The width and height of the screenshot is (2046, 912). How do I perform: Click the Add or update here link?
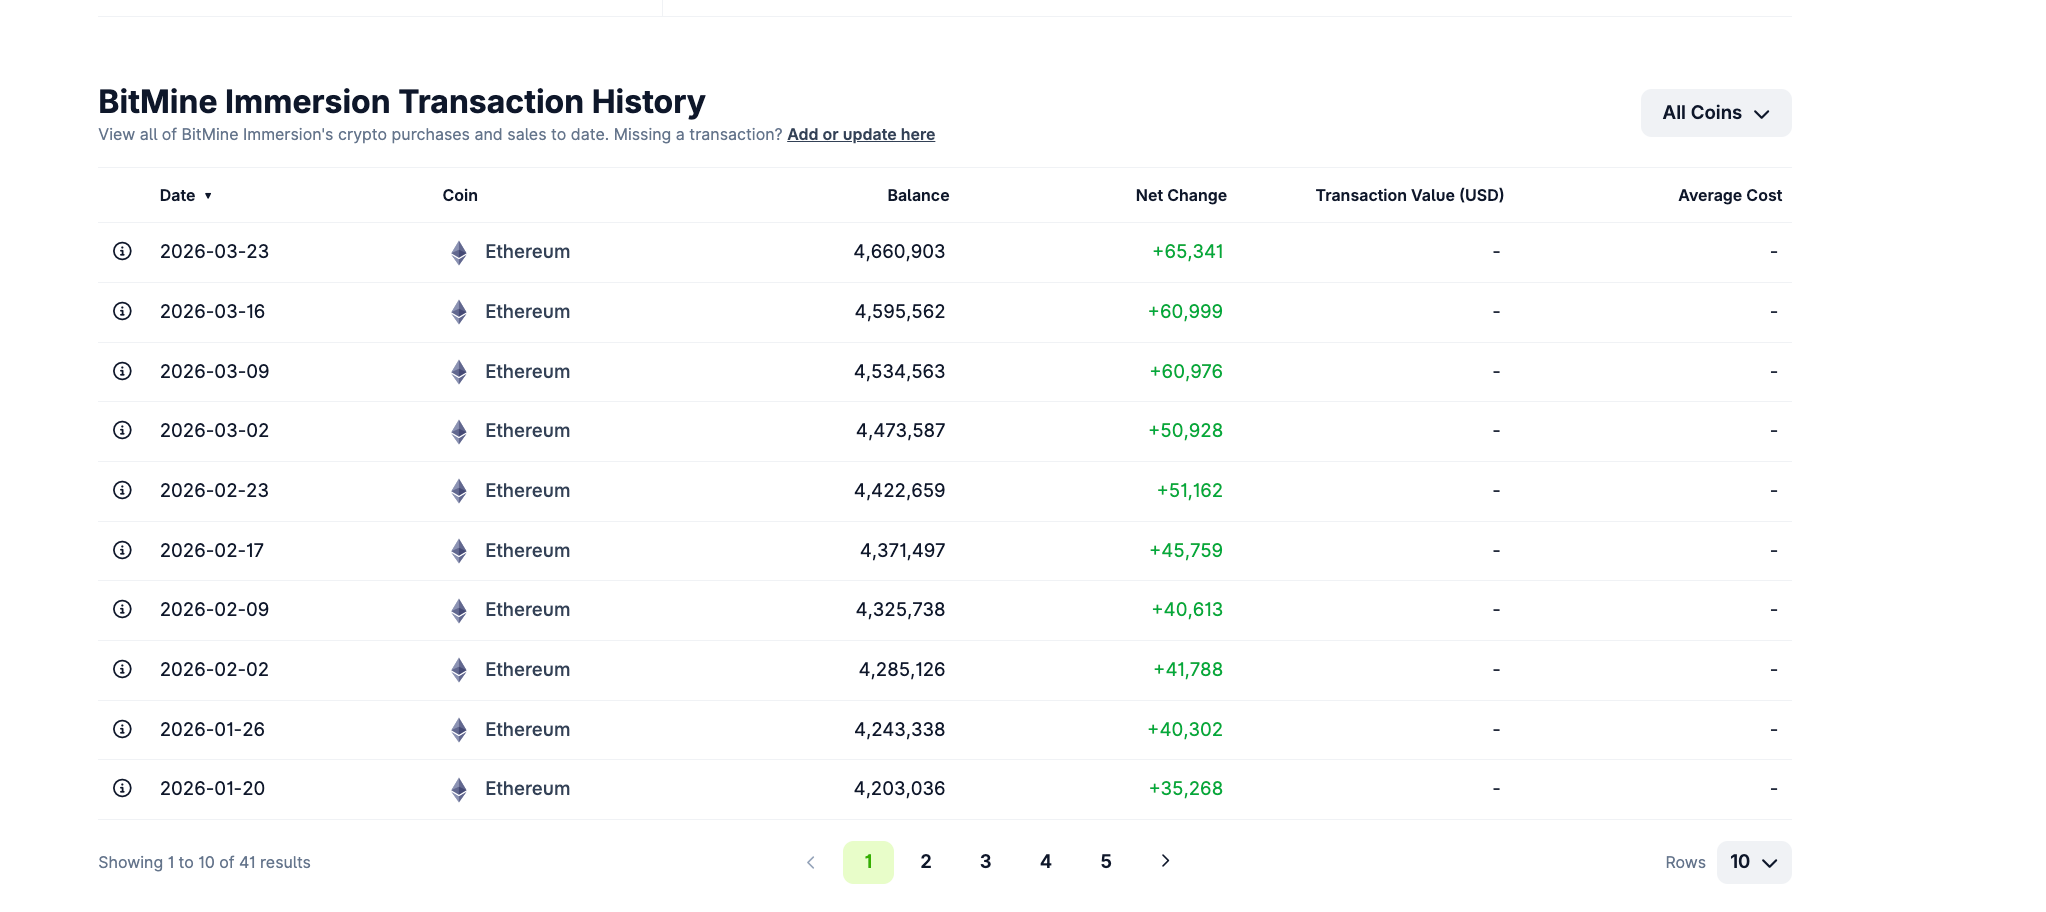click(861, 135)
